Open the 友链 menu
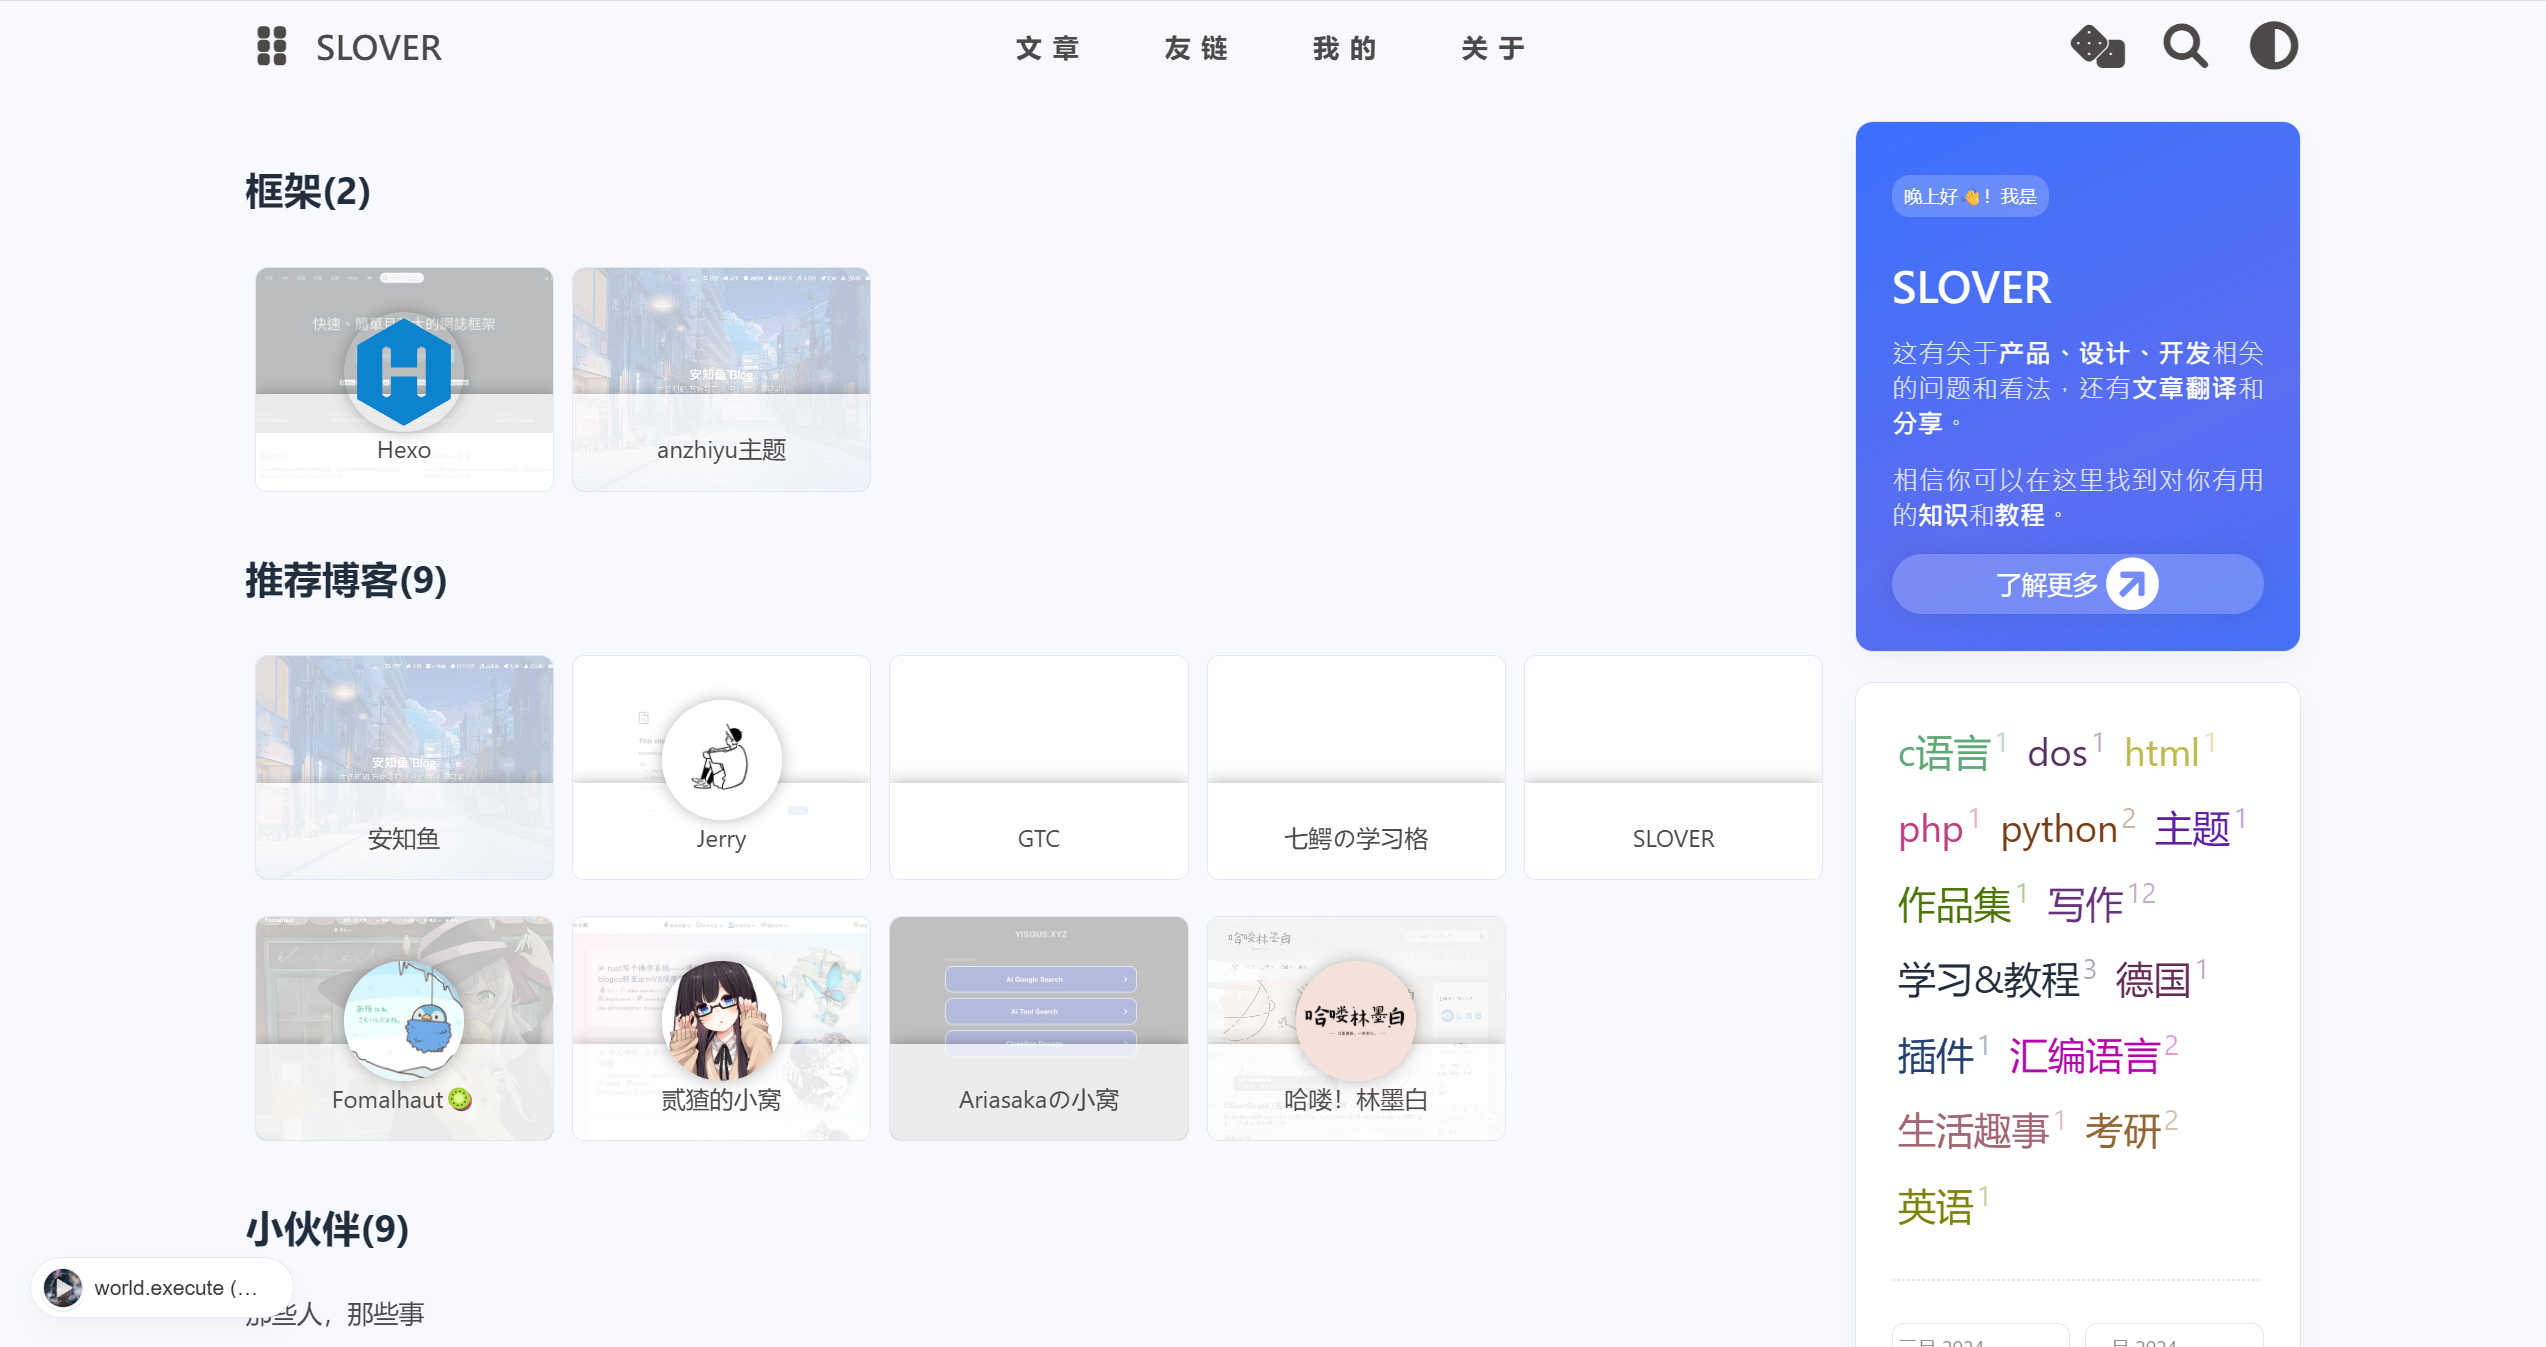 click(1196, 48)
